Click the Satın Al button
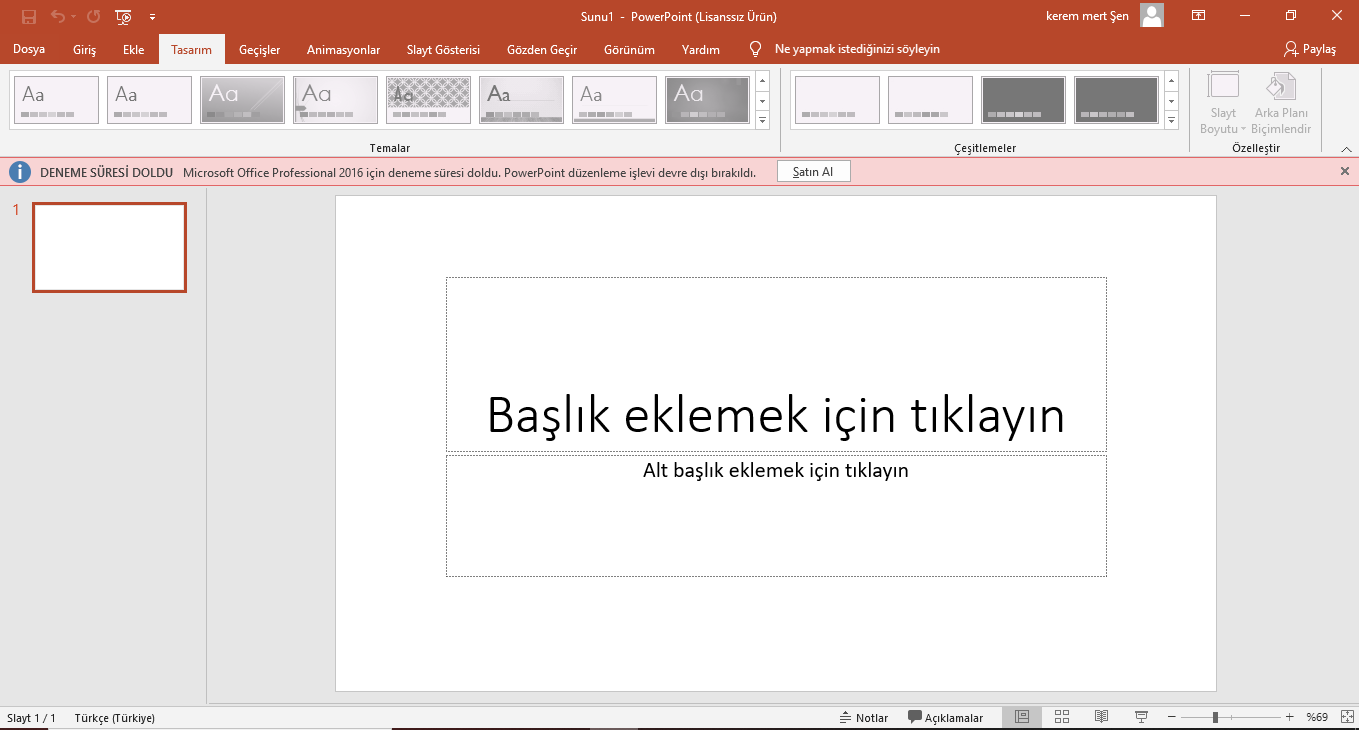1359x730 pixels. pyautogui.click(x=813, y=172)
